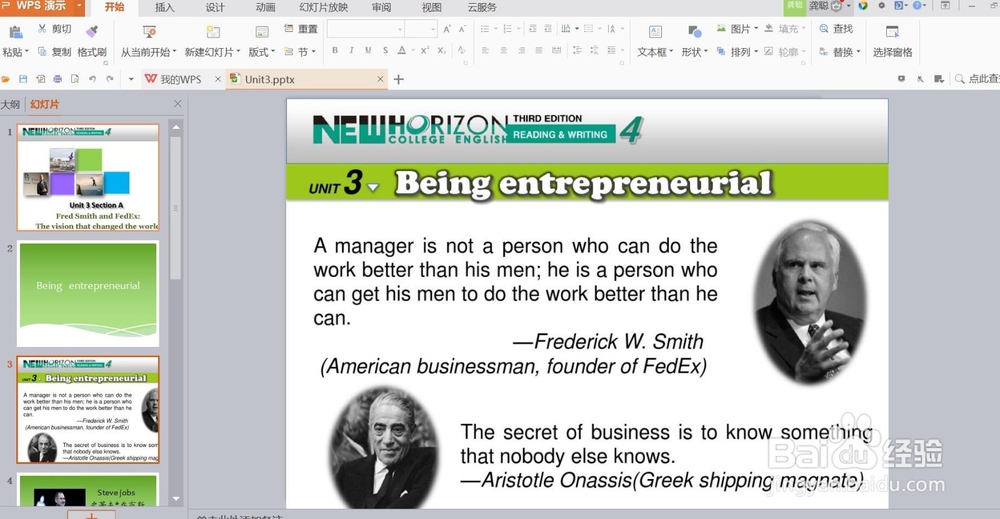Switch to the Outline (大纲) pane tab
The image size is (1000, 519).
[10, 105]
